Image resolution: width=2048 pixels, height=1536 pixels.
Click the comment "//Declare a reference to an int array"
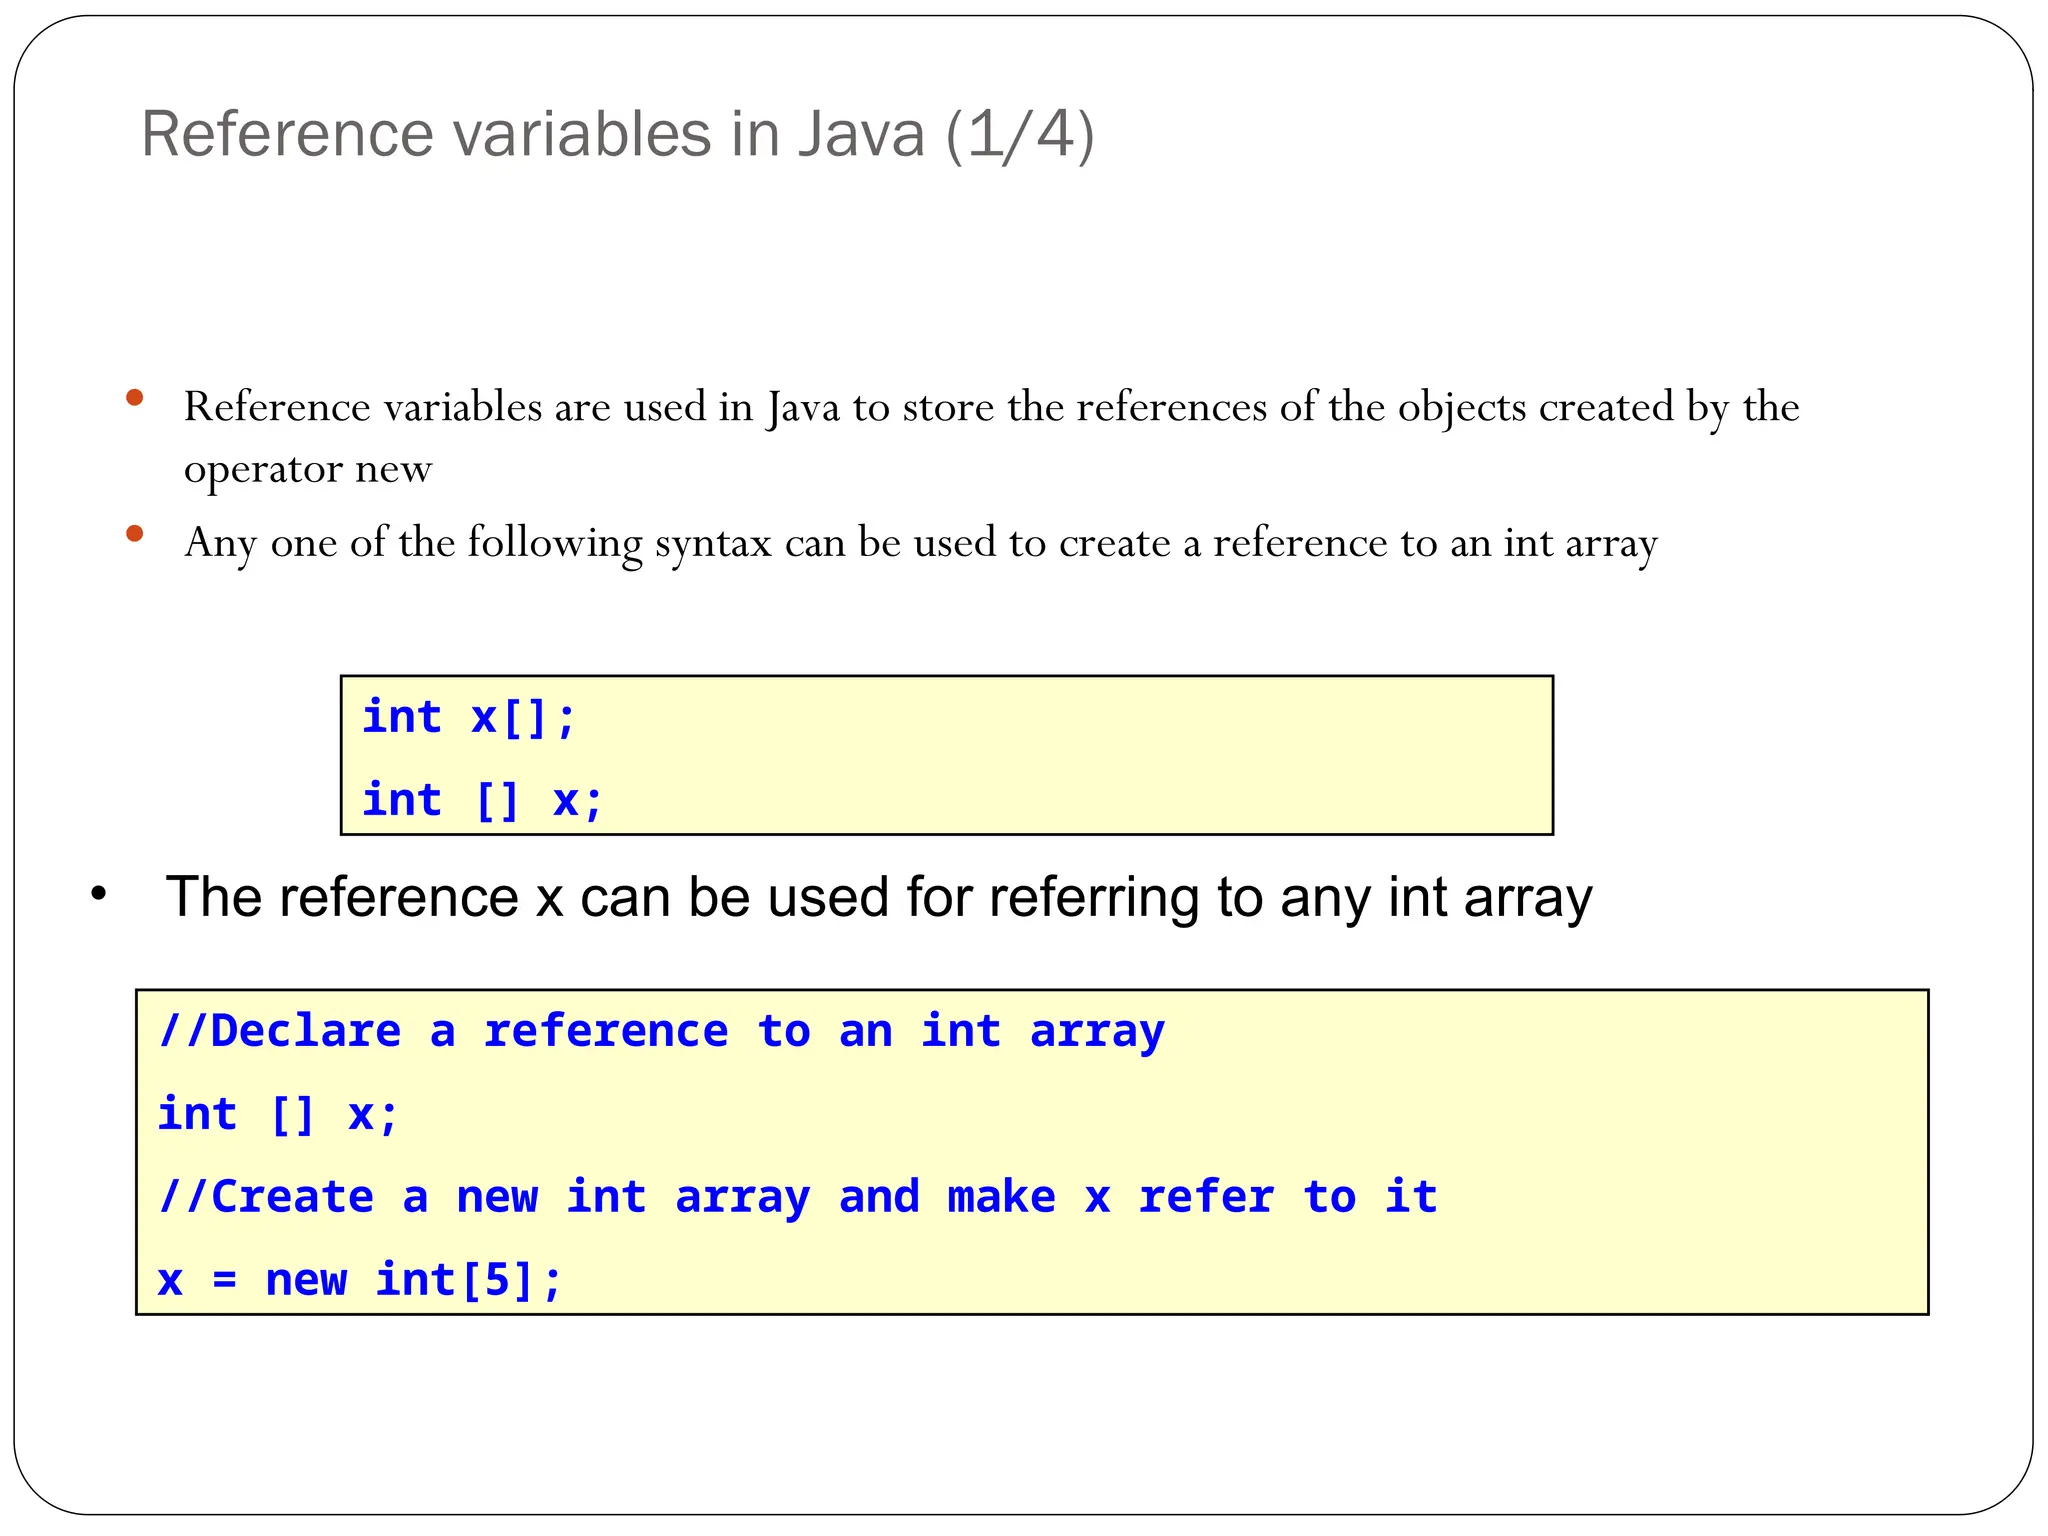661,1032
